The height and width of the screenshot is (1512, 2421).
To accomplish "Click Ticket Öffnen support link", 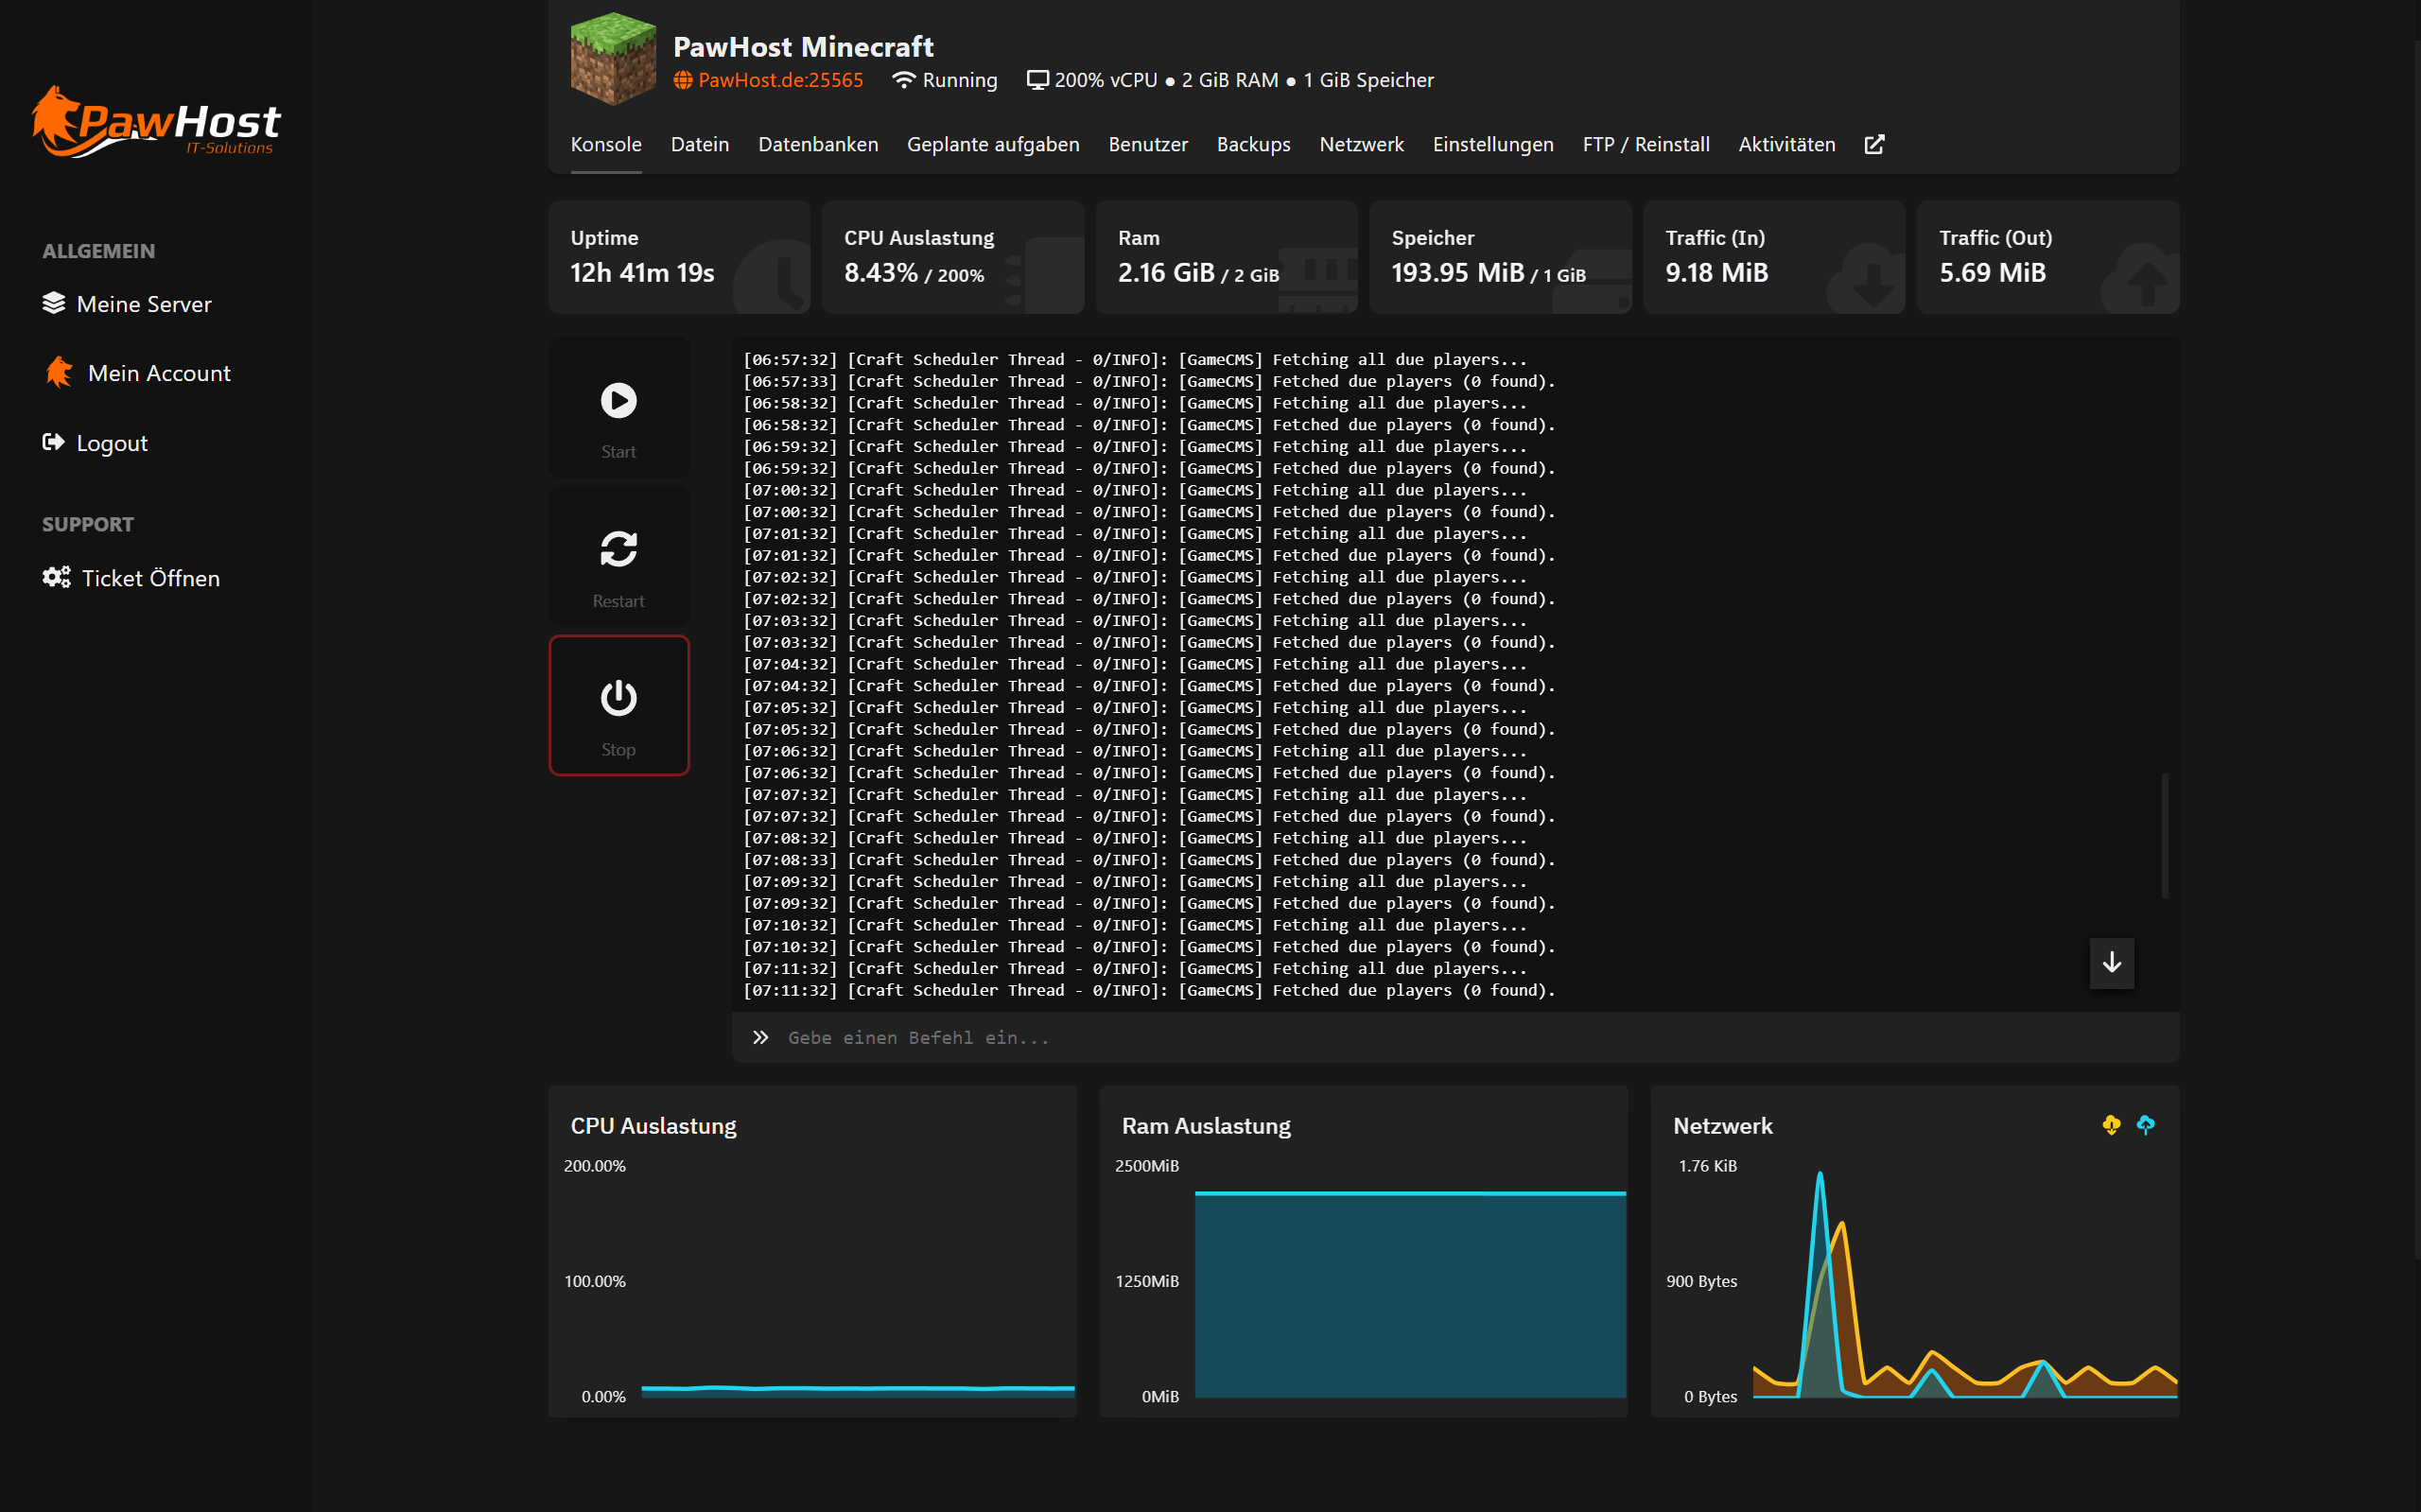I will (131, 577).
